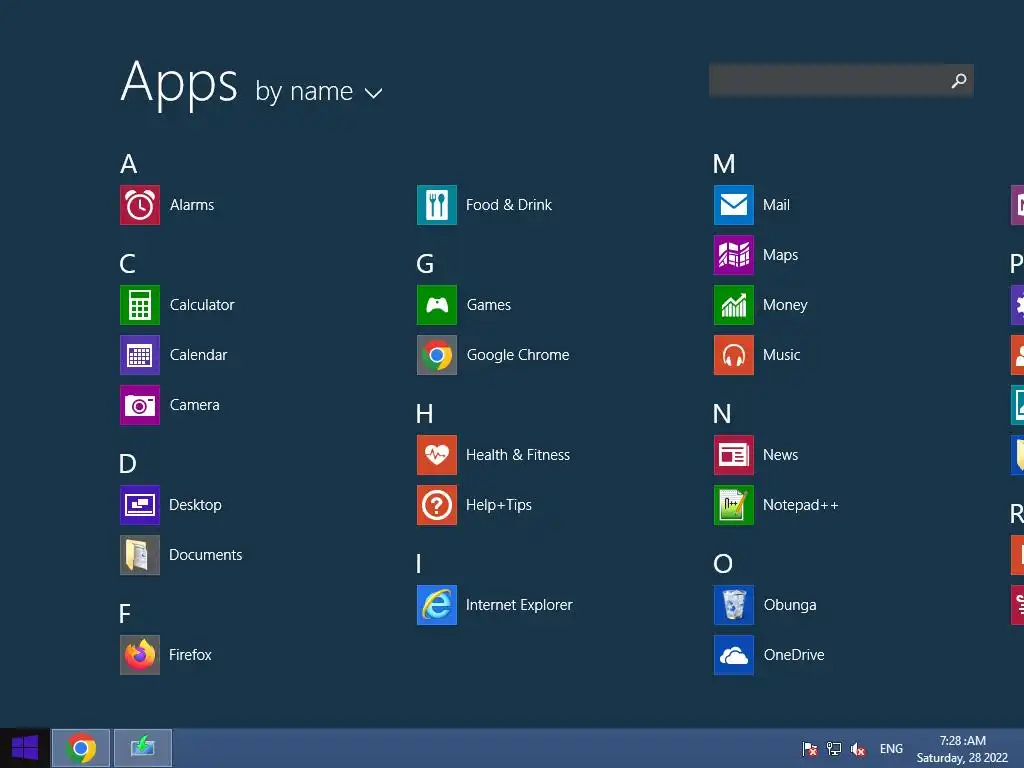The image size is (1024, 768).
Task: Open the News app icon
Action: (734, 455)
